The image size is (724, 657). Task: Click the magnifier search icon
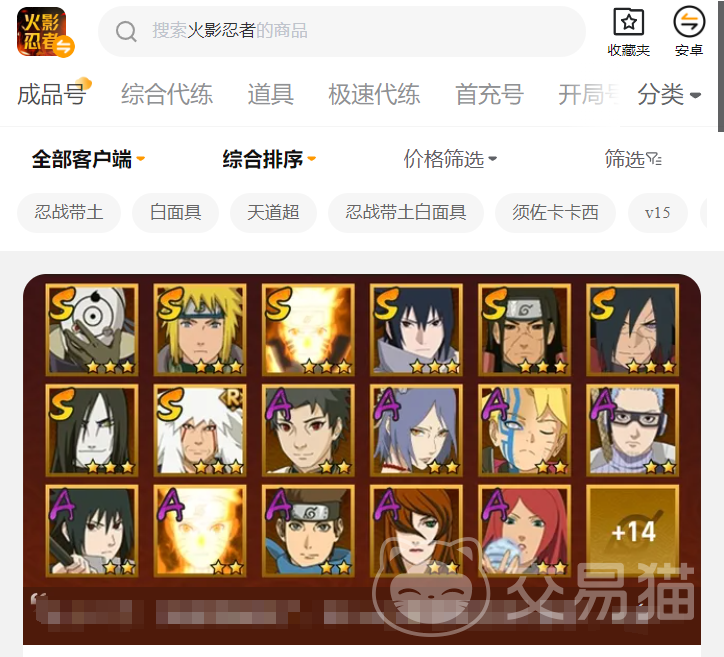point(126,31)
